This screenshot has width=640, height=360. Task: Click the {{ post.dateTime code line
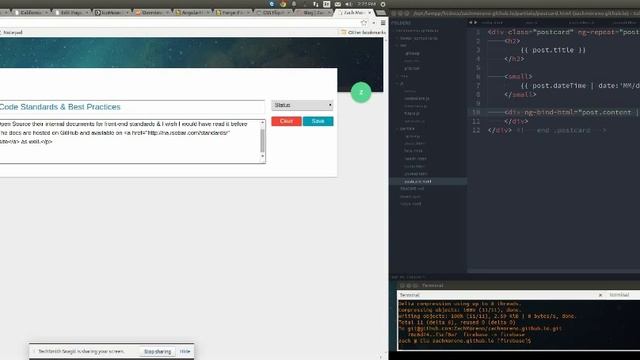pos(580,86)
